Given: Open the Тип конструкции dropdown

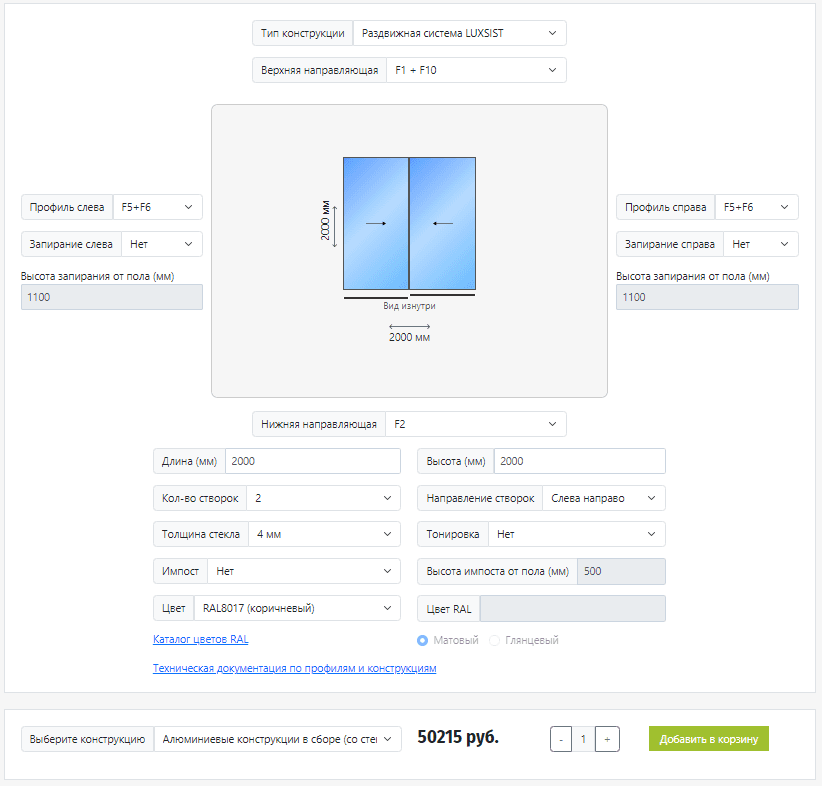Looking at the screenshot, I should 459,33.
